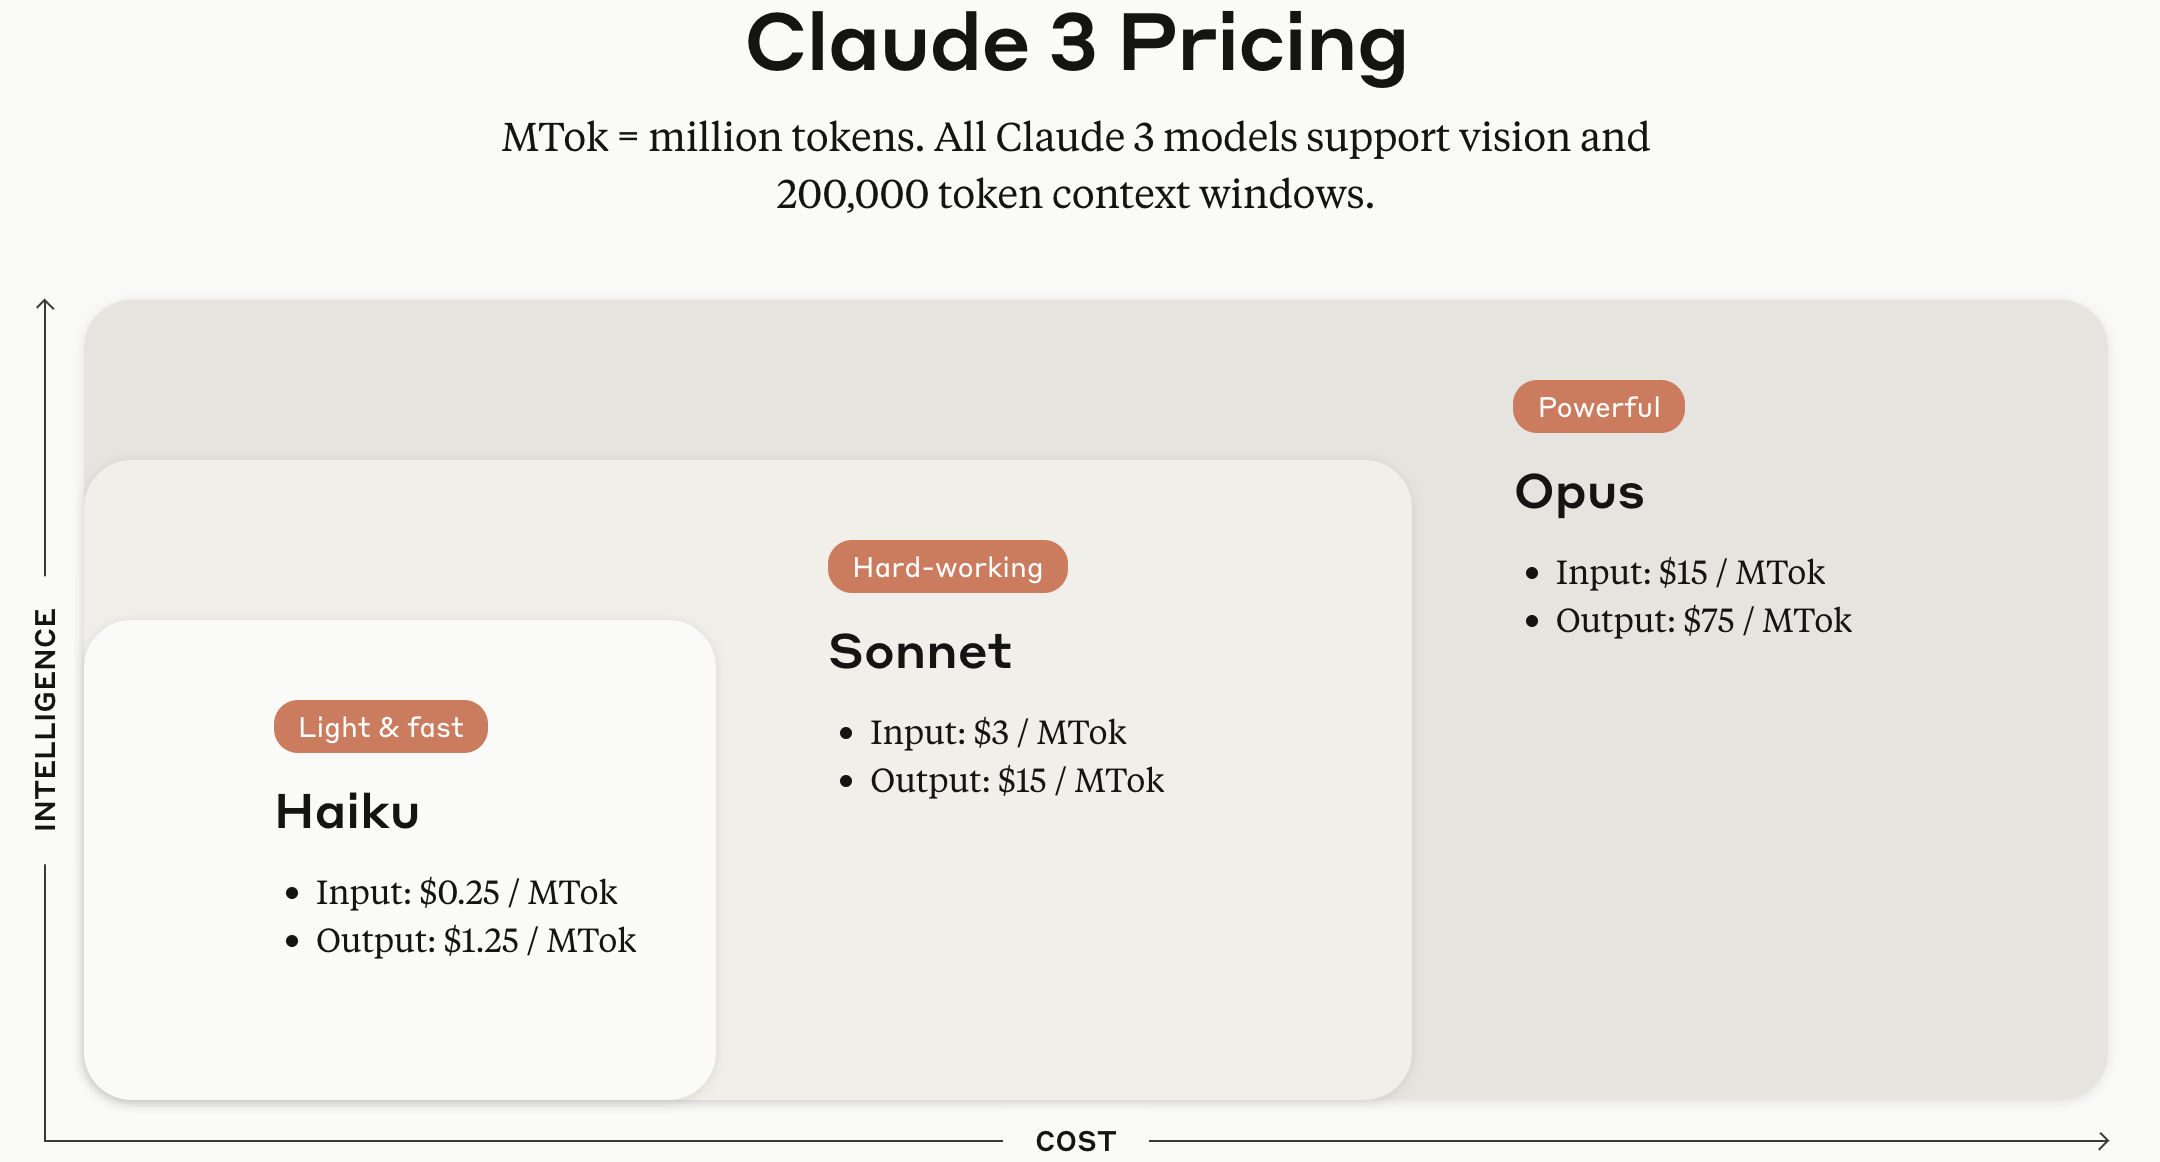Click Haiku Input $0.25 / MTok text
Viewport: 2160px width, 1162px height.
point(466,892)
